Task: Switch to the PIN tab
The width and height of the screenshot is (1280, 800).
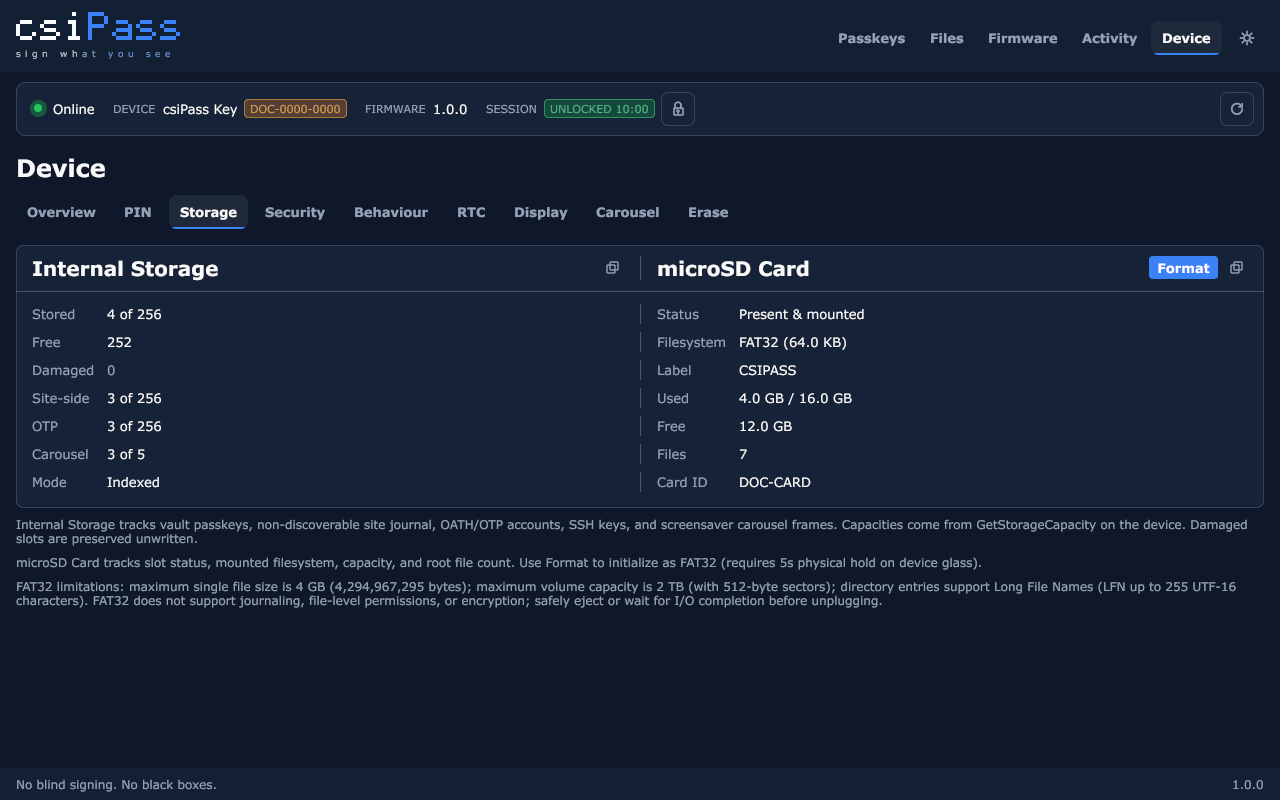Action: tap(138, 212)
